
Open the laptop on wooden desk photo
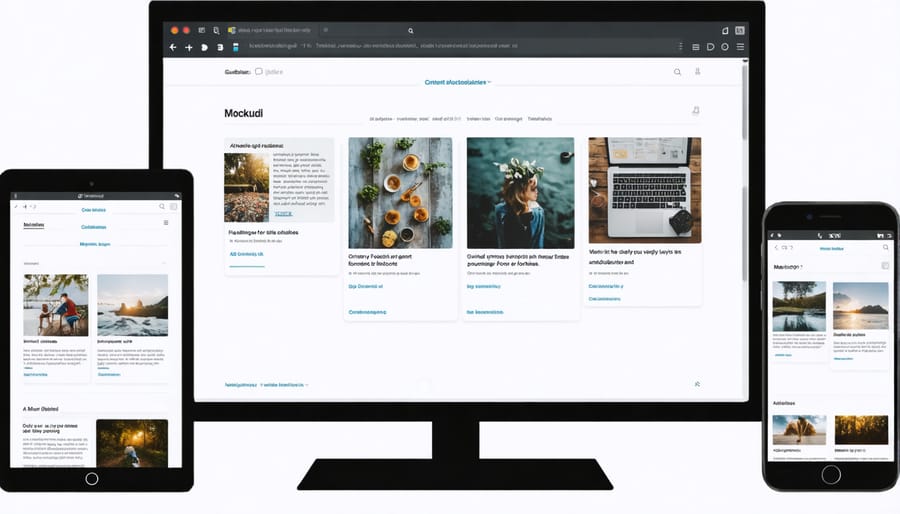coord(645,190)
